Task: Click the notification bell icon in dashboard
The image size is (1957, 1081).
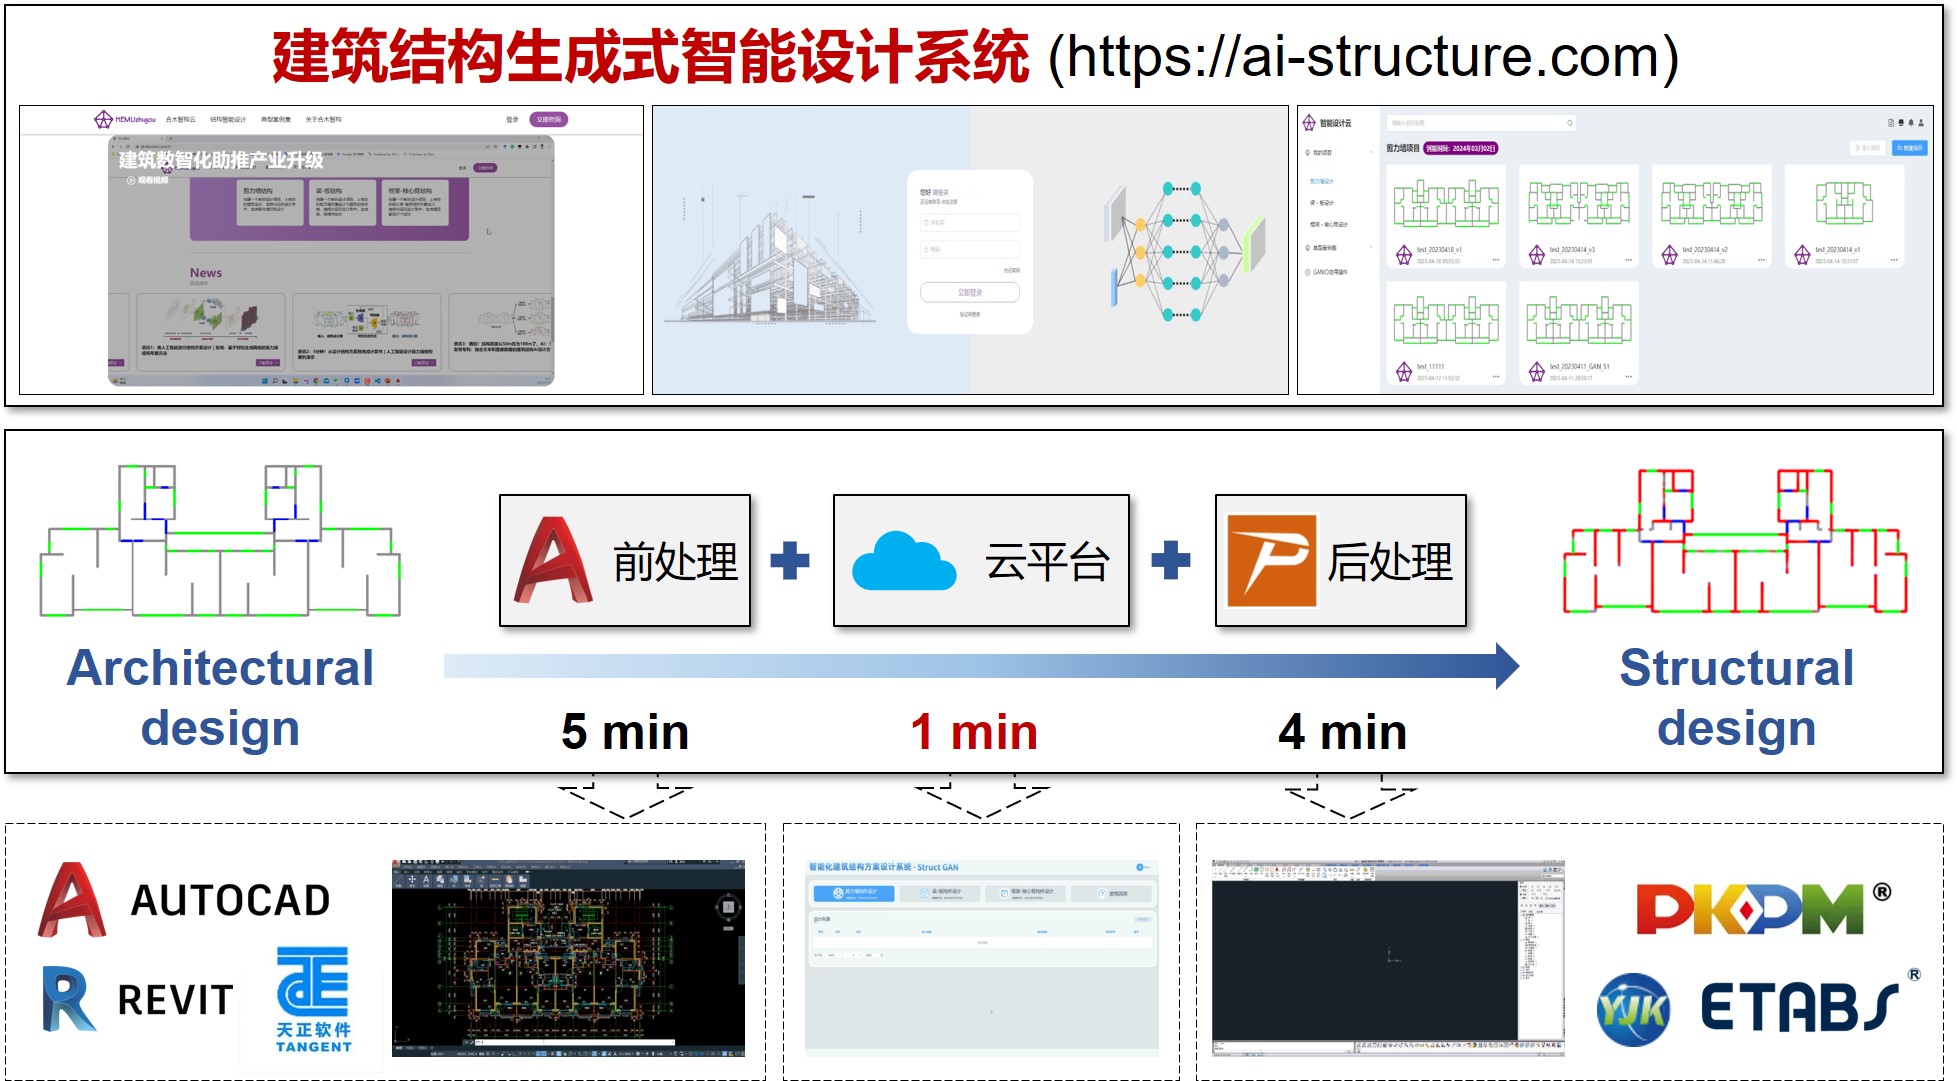Action: pyautogui.click(x=1911, y=123)
